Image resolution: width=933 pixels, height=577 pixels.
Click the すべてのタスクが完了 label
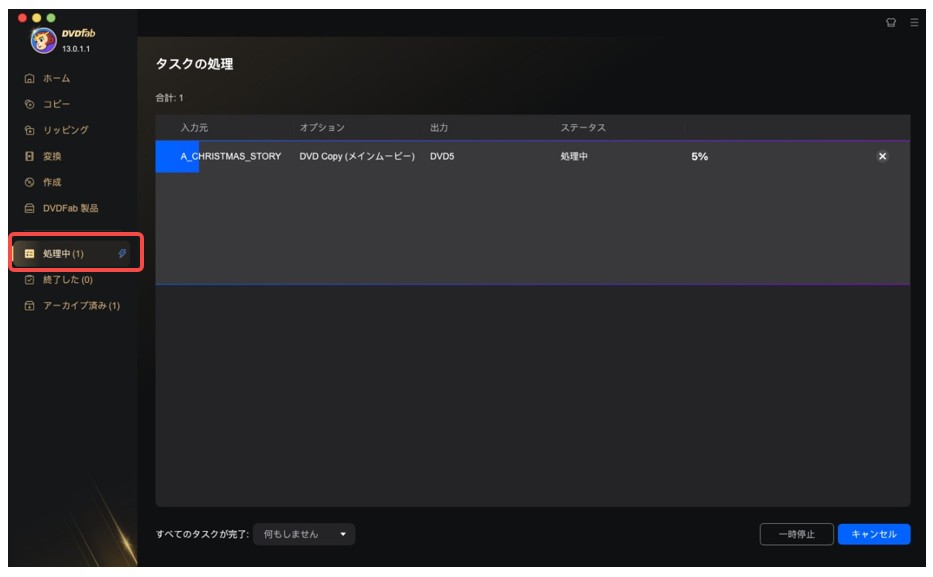pyautogui.click(x=202, y=534)
